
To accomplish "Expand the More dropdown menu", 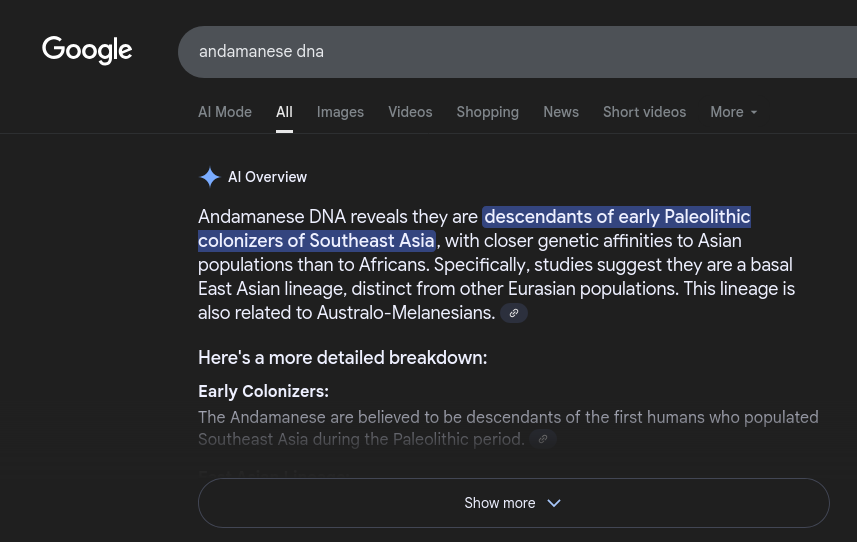I will click(733, 112).
